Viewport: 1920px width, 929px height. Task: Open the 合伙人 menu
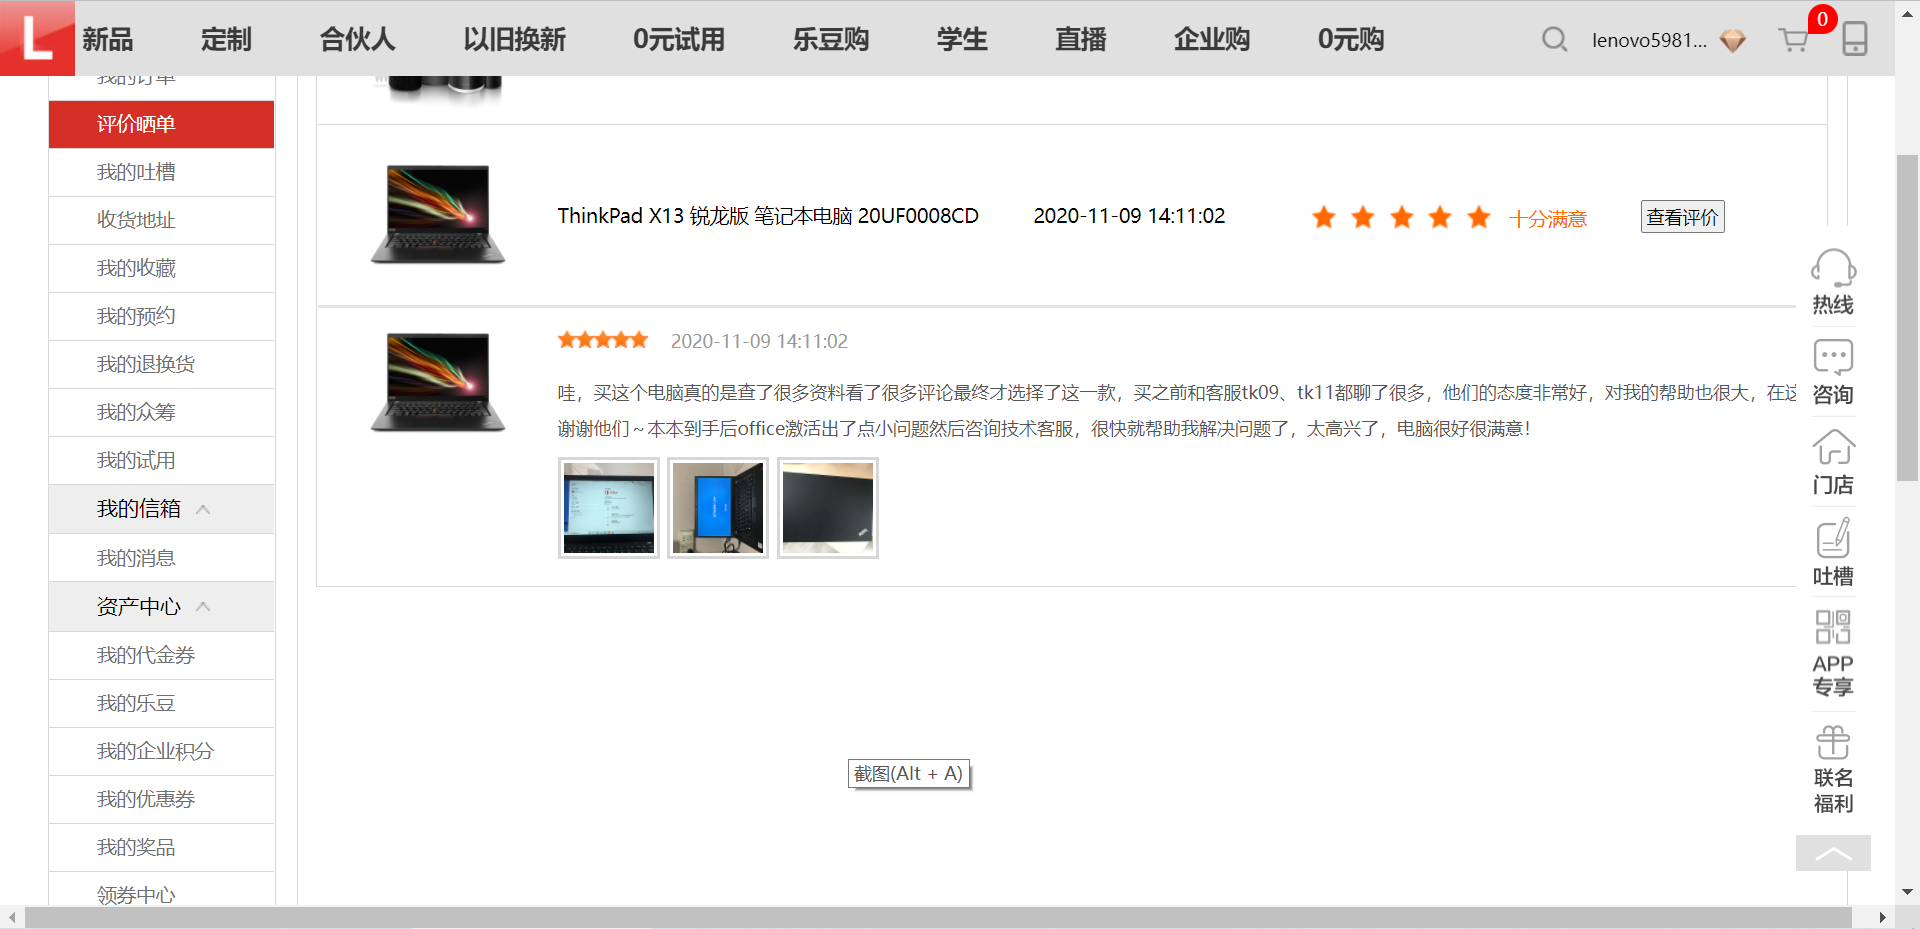coord(357,40)
